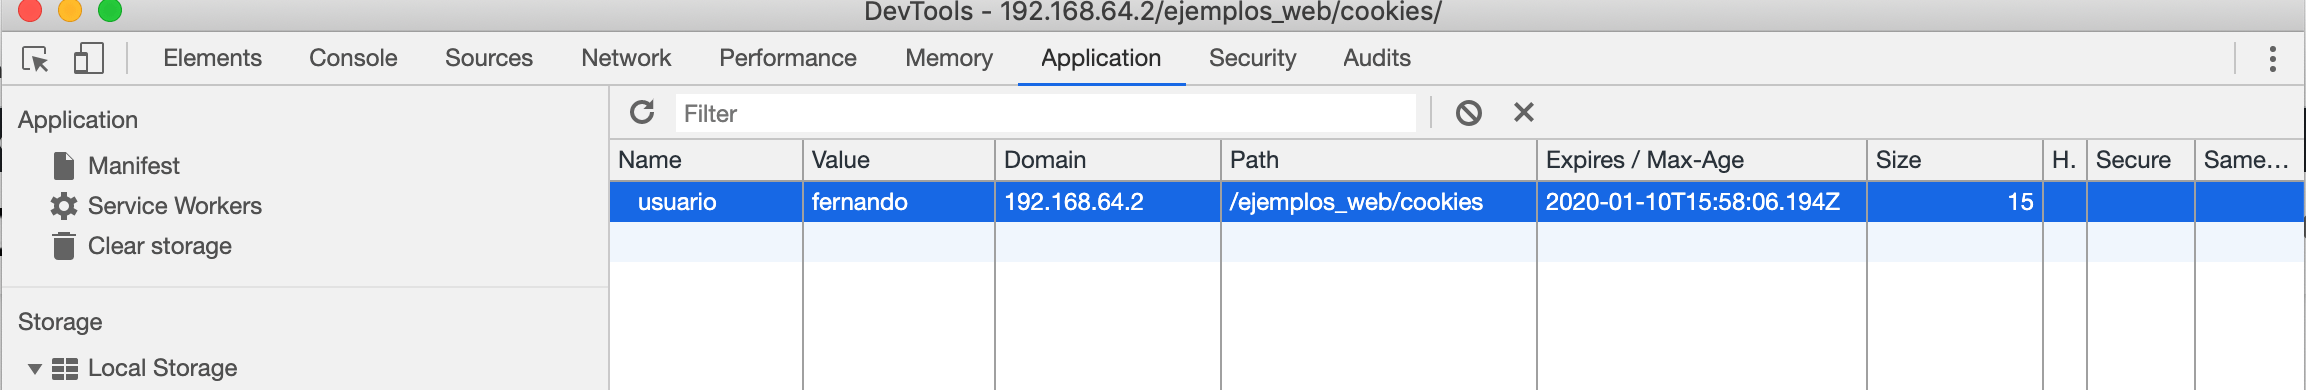This screenshot has height=390, width=2306.
Task: Delete selected cookie with X icon
Action: coord(1523,112)
